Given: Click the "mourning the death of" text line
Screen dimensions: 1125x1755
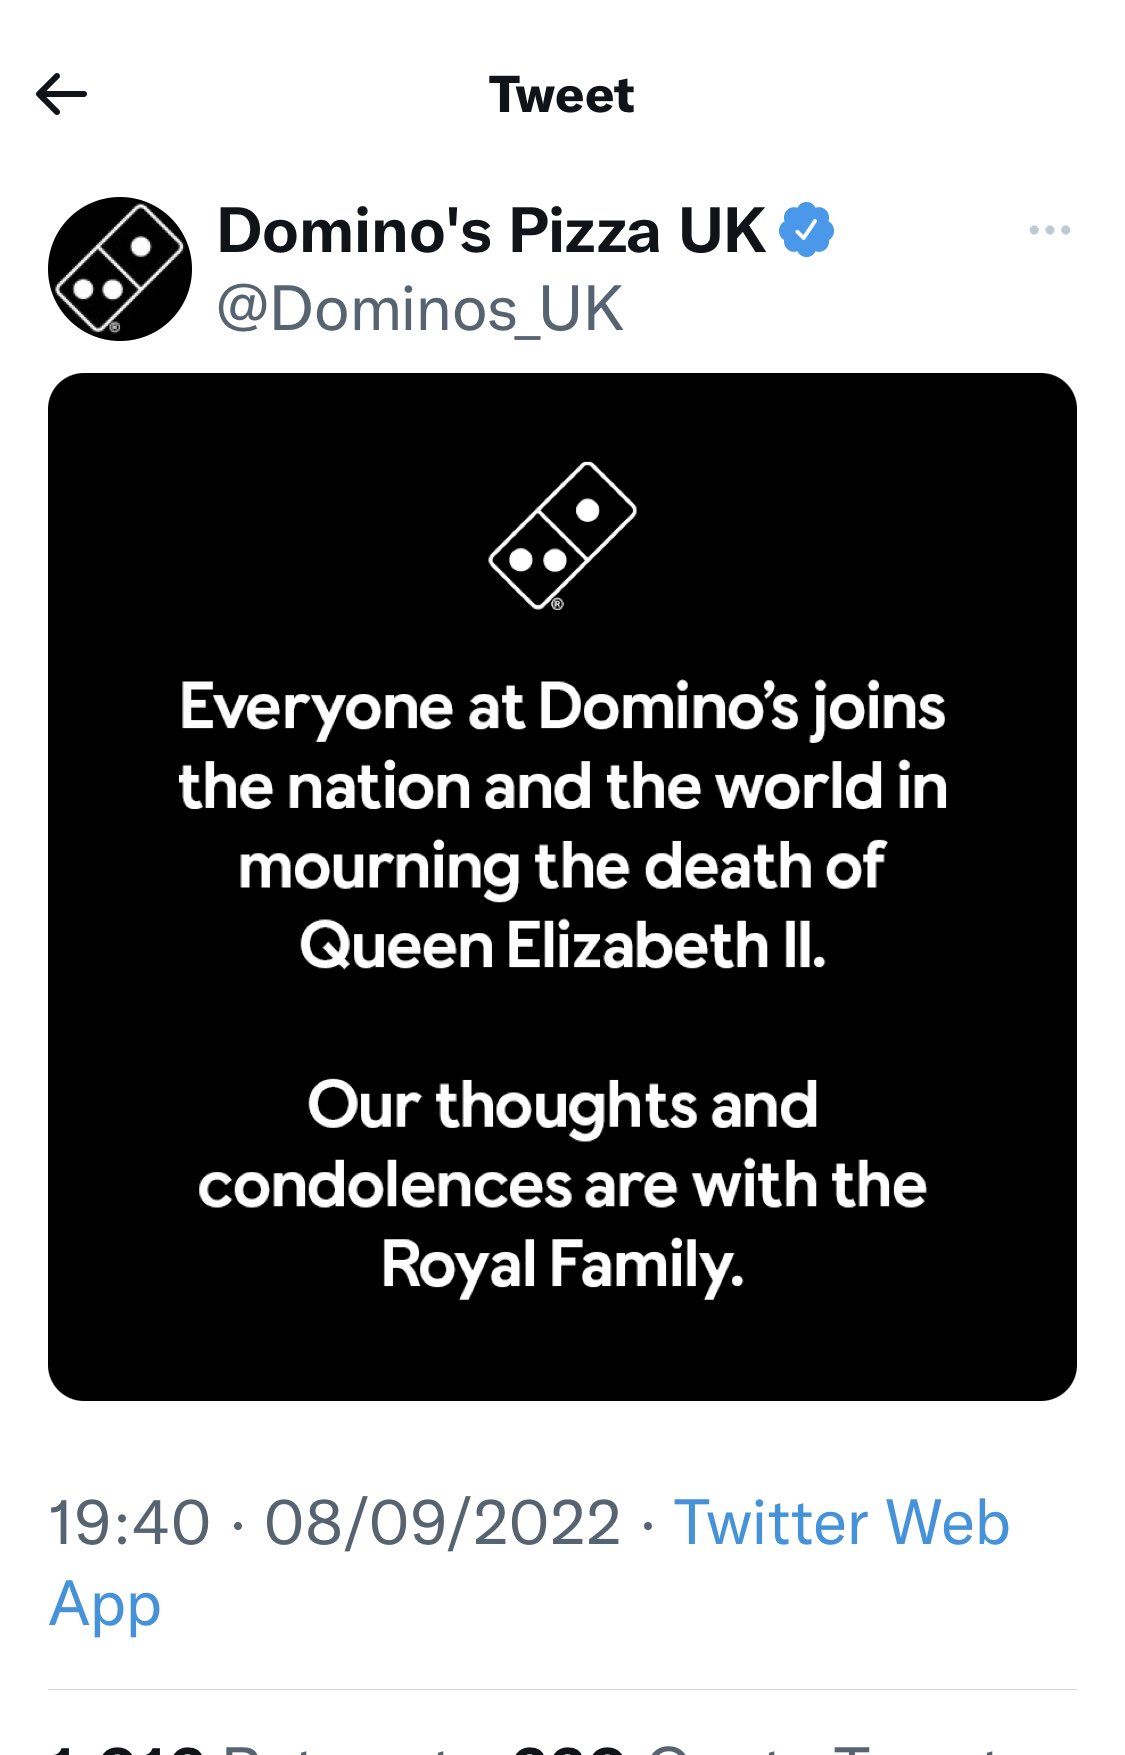Looking at the screenshot, I should pos(562,866).
